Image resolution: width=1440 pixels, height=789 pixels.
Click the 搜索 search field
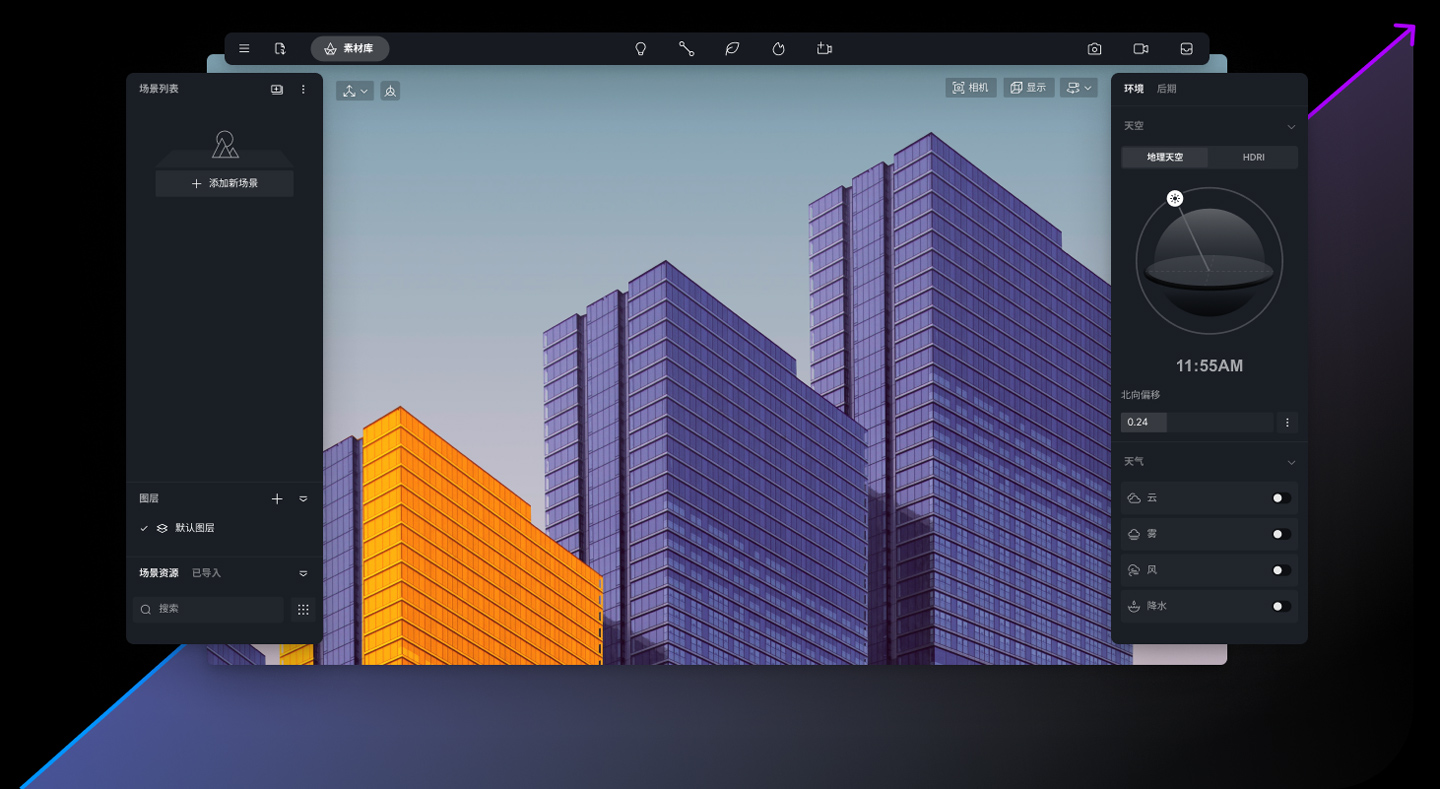208,609
